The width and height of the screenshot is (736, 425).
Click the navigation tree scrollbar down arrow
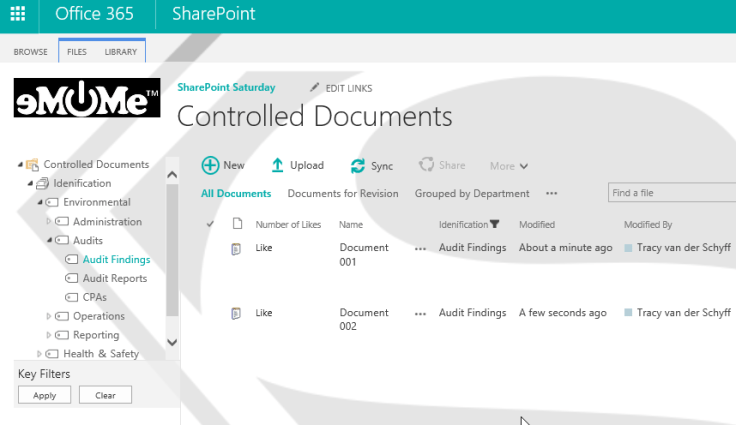[x=171, y=342]
